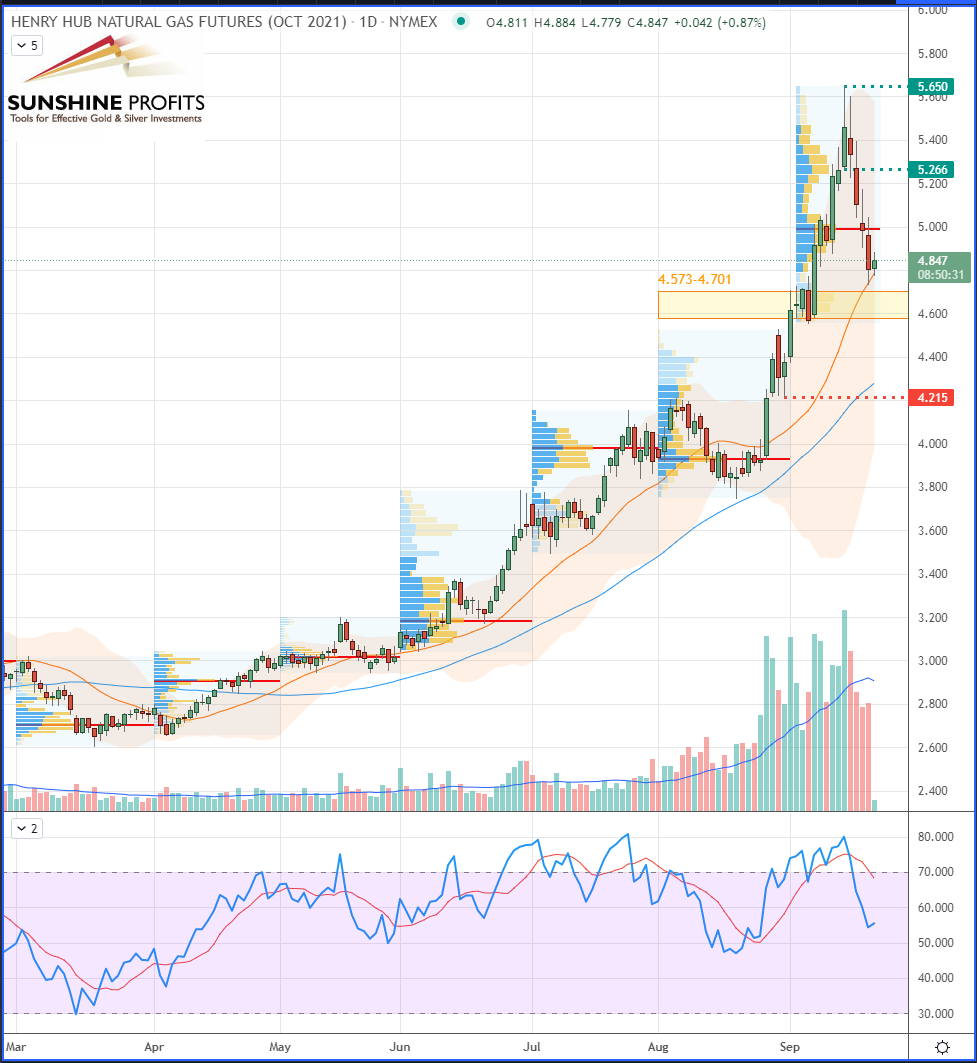Select the red 4.215 price label

pyautogui.click(x=932, y=398)
